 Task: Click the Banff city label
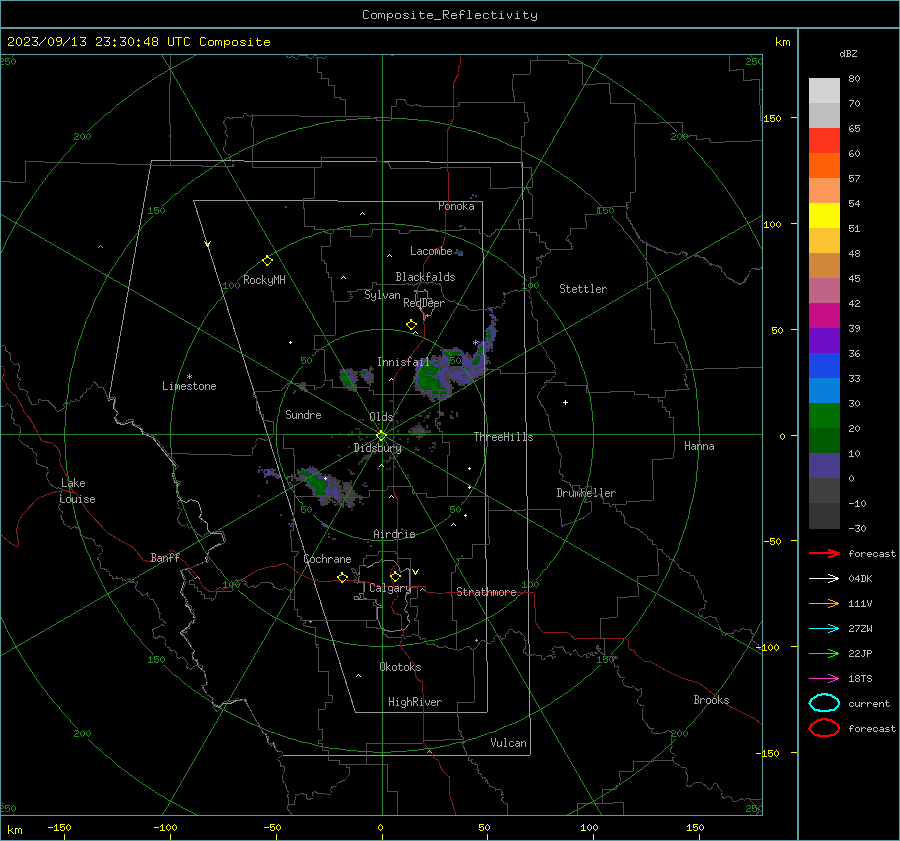165,558
